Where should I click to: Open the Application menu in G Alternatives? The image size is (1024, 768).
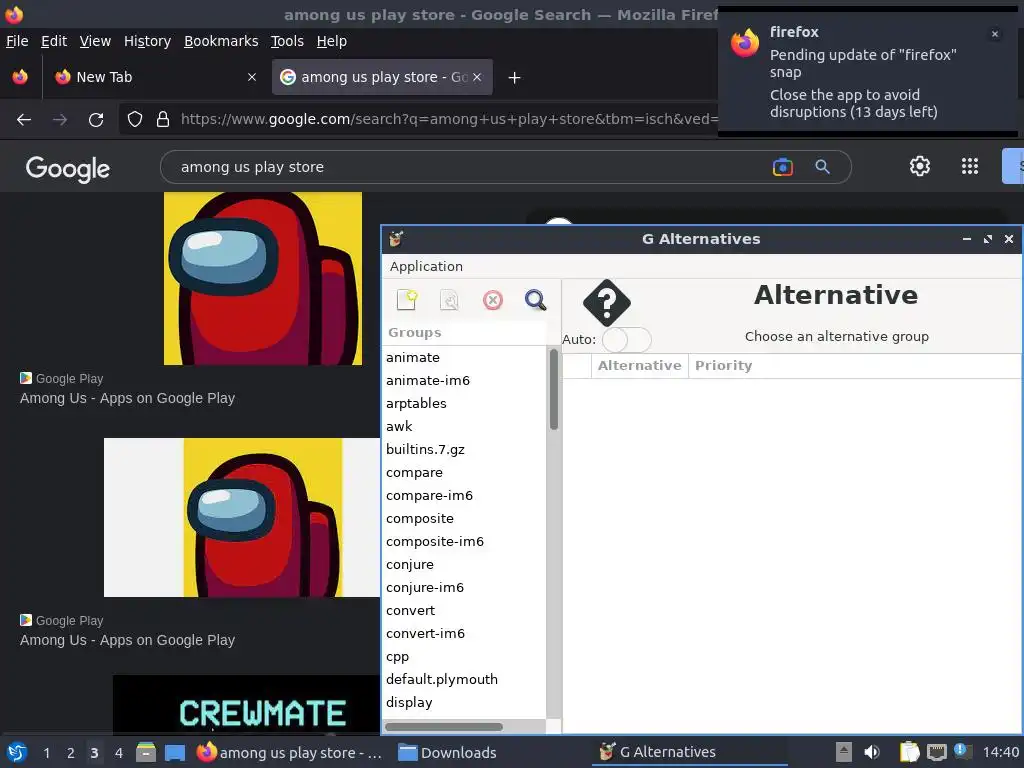(x=426, y=266)
